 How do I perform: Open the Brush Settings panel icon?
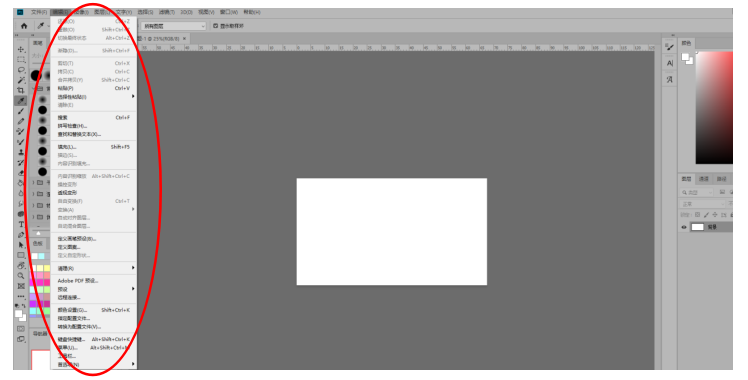670,47
